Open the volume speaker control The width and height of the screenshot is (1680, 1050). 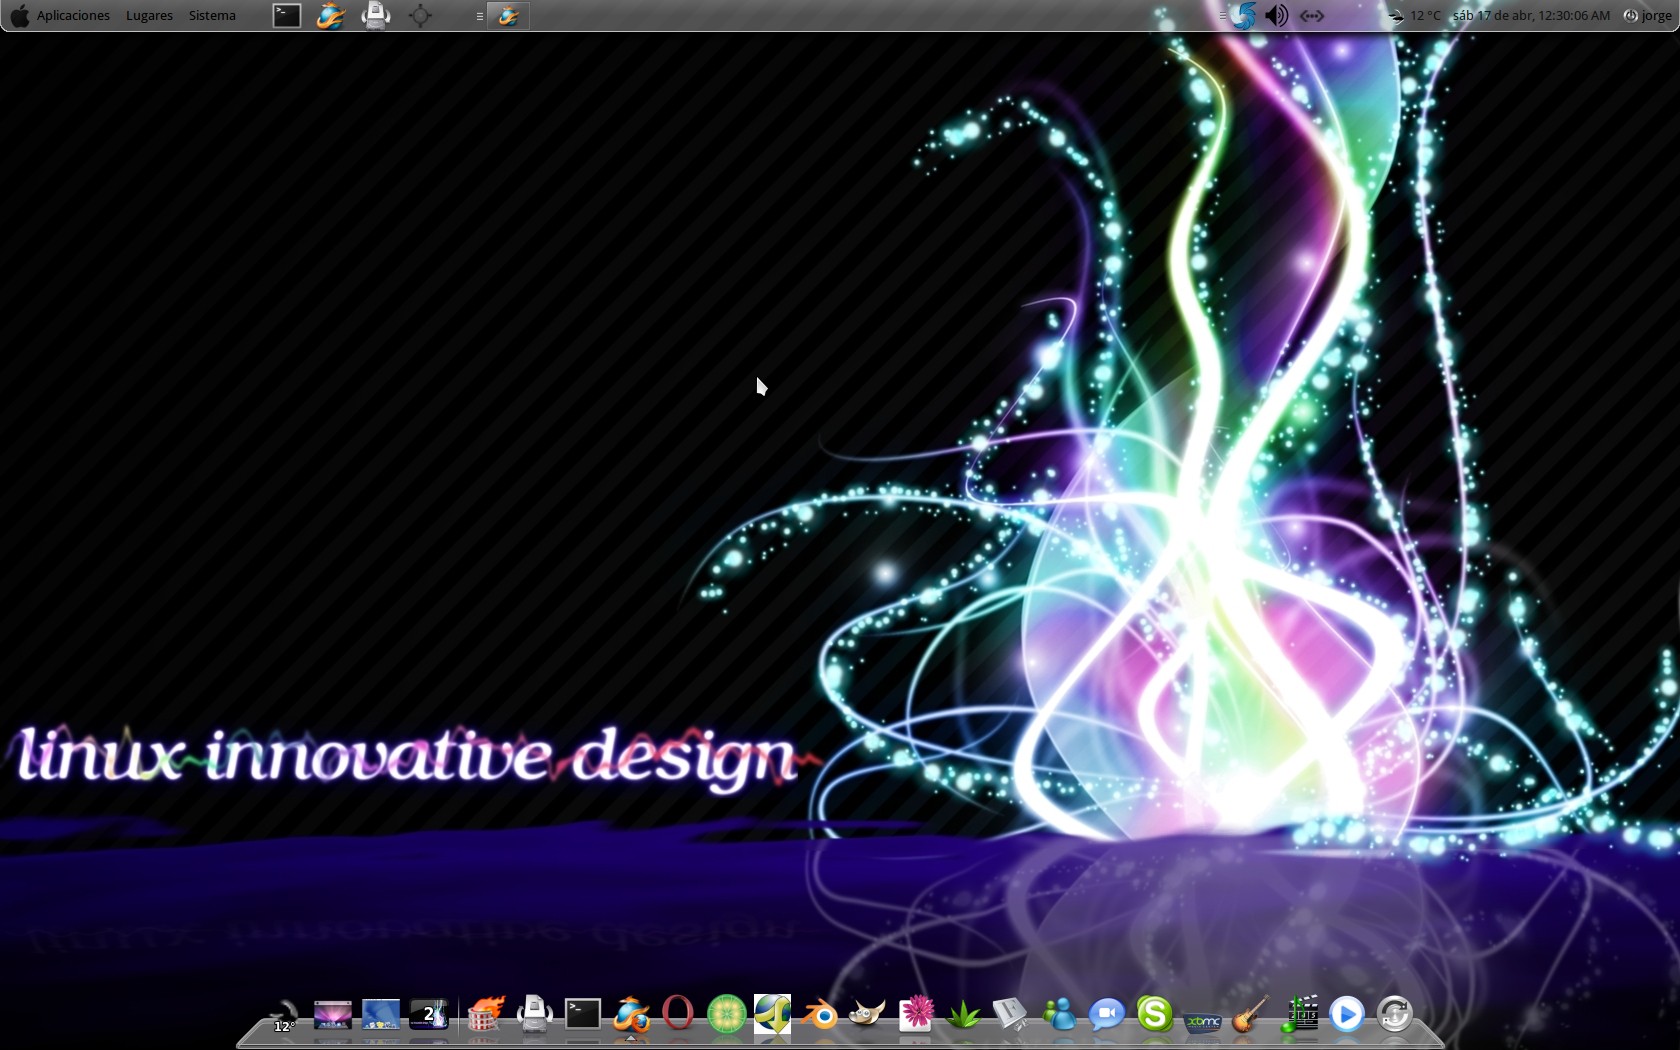[x=1276, y=15]
